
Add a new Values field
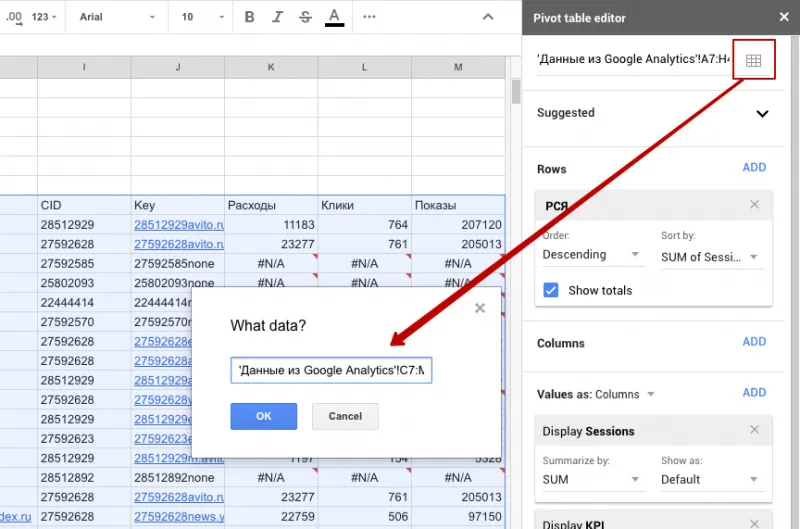[754, 392]
